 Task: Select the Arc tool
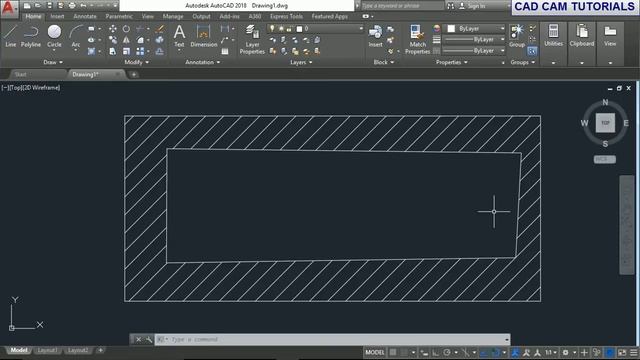pos(76,36)
